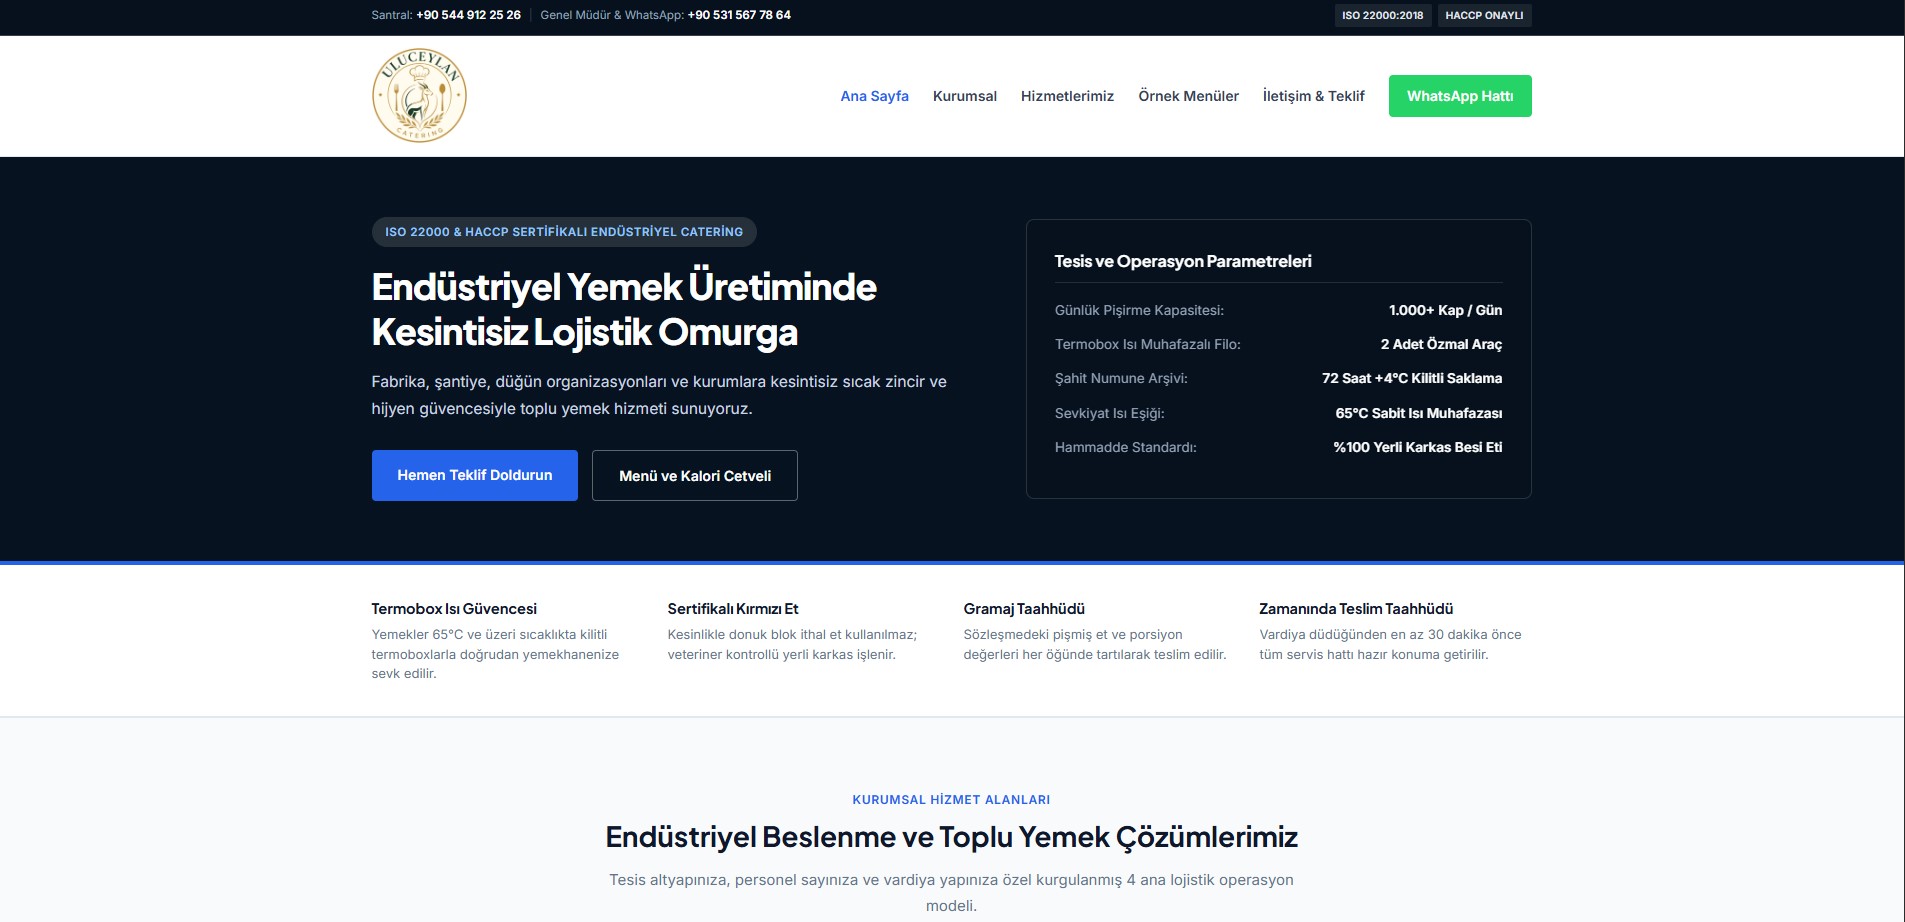The height and width of the screenshot is (922, 1905).
Task: Click the Zamanında Teslim Taahhüdü heading
Action: click(1356, 608)
